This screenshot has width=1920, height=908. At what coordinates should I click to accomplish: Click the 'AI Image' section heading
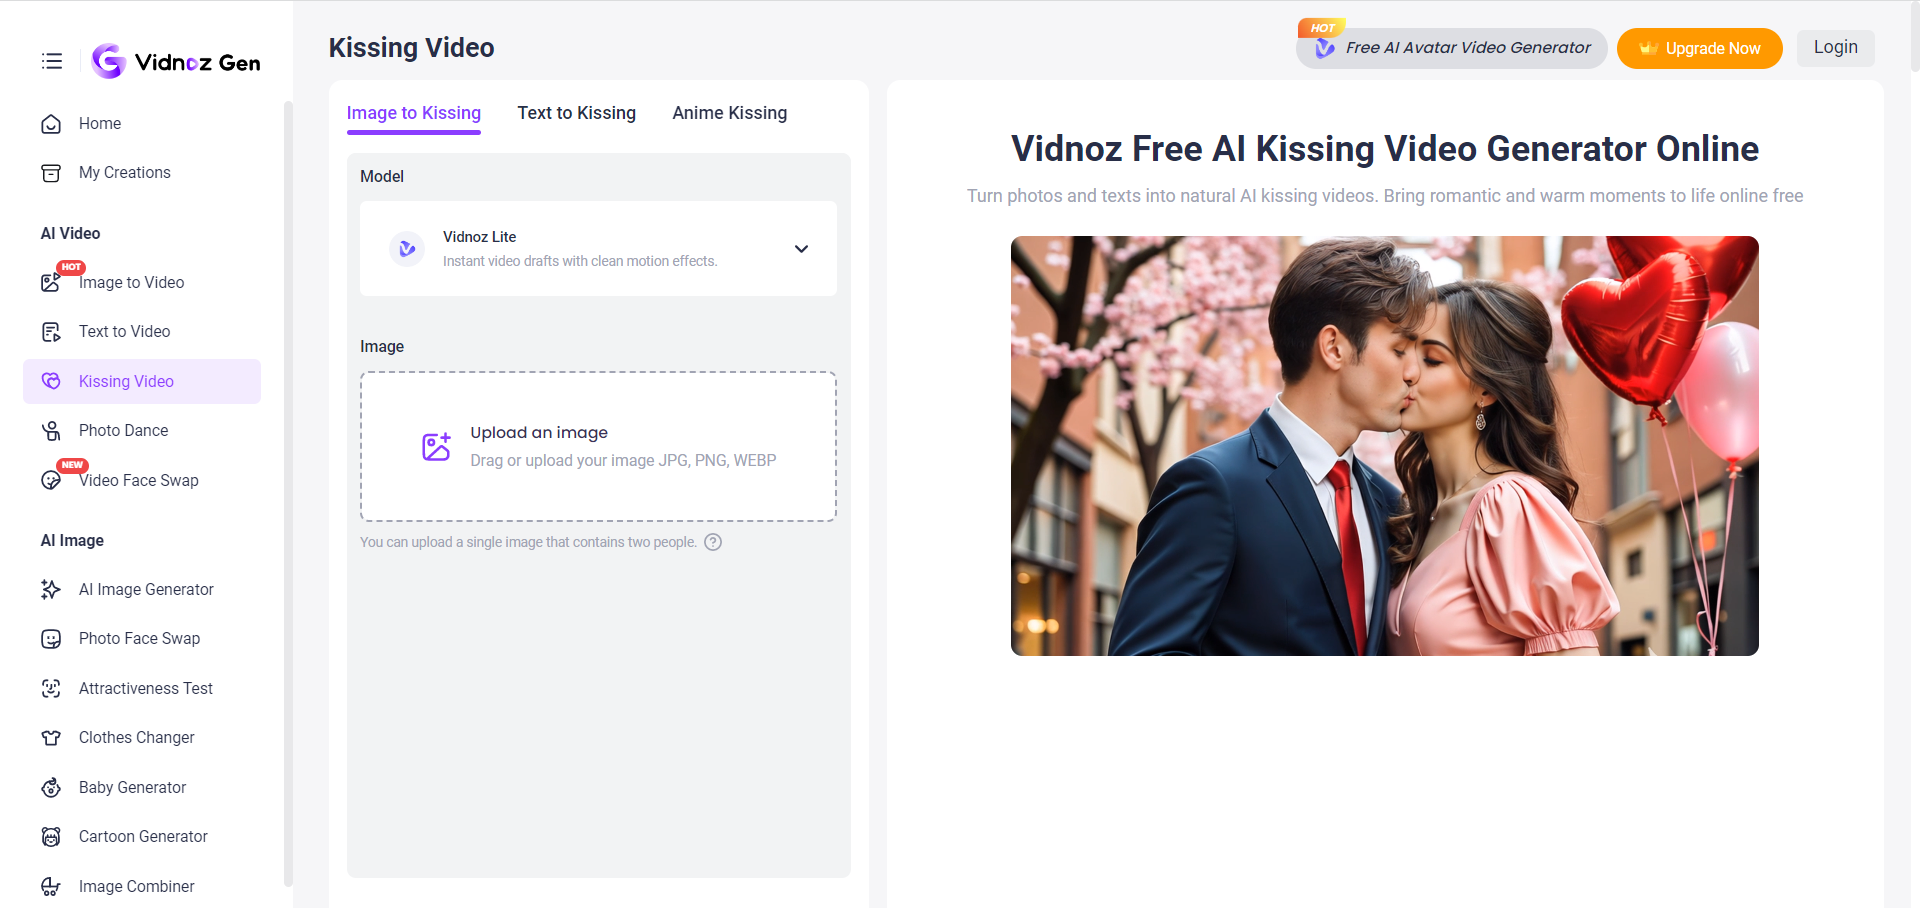[x=72, y=541]
